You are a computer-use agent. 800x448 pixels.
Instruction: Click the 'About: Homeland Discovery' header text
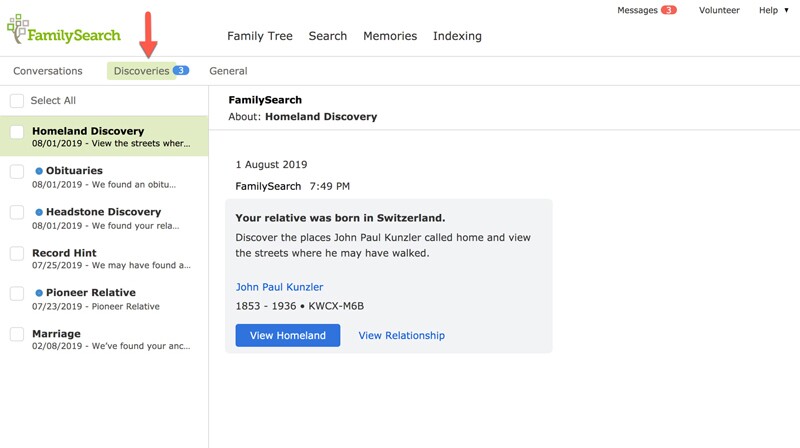pyautogui.click(x=303, y=116)
